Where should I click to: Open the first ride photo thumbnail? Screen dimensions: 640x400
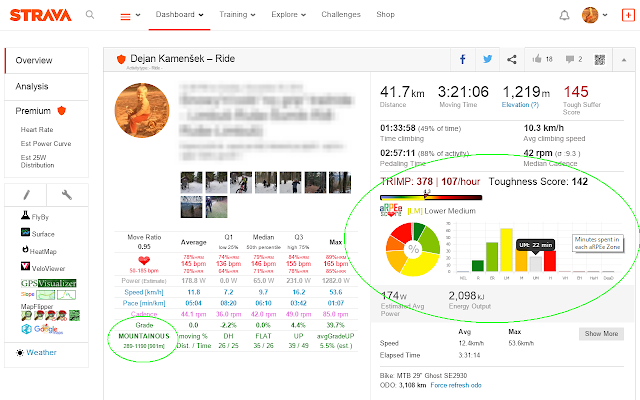[191, 182]
